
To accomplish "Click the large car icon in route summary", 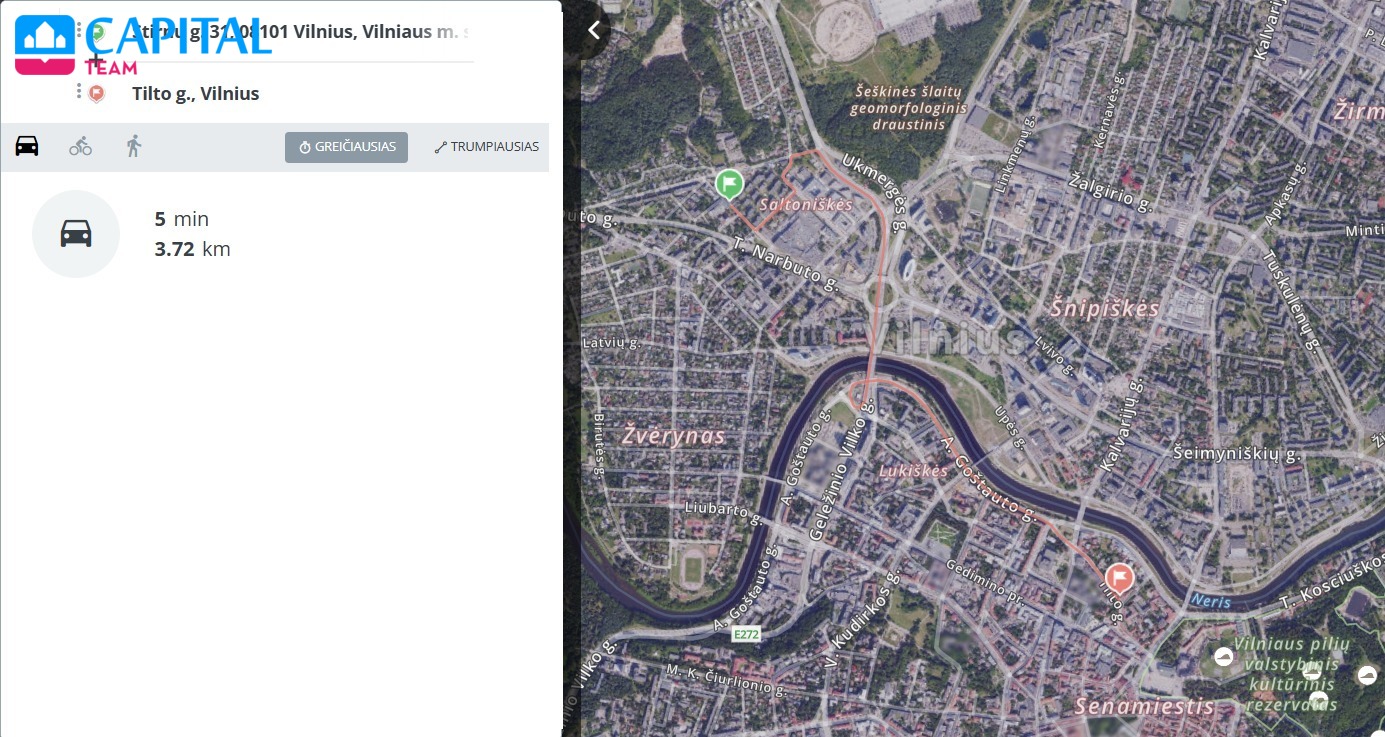I will 76,234.
